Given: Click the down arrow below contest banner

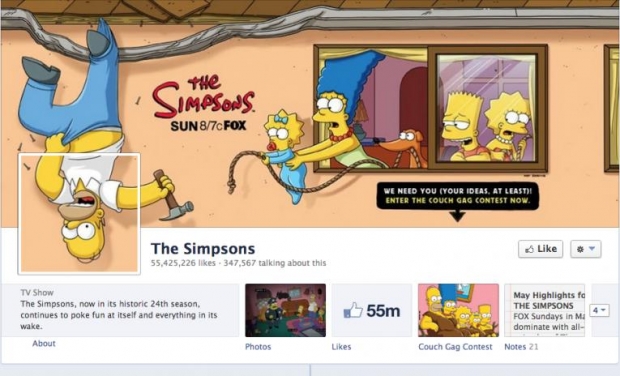Looking at the screenshot, I should point(457,216).
